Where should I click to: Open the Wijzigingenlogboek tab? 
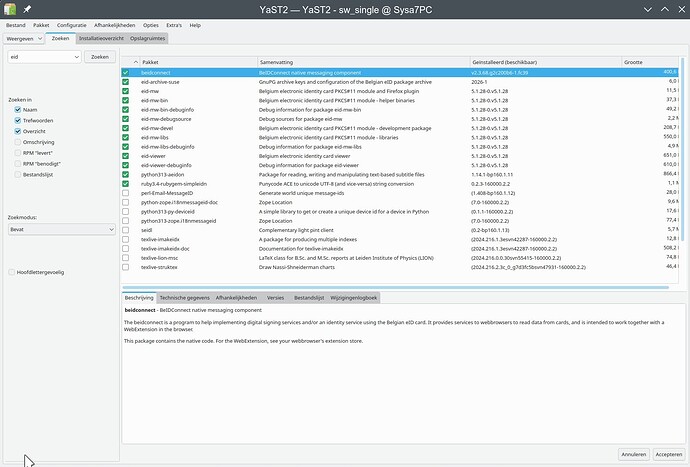click(353, 298)
